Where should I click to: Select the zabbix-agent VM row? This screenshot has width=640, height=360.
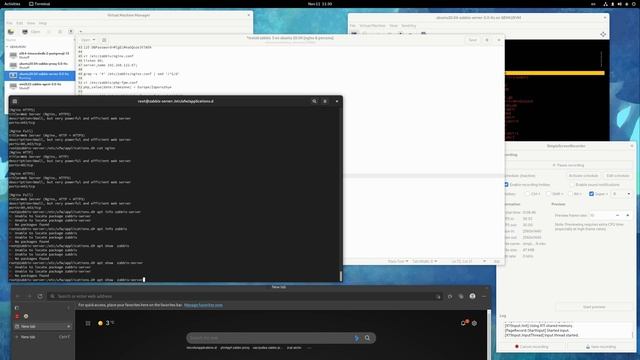pos(40,86)
